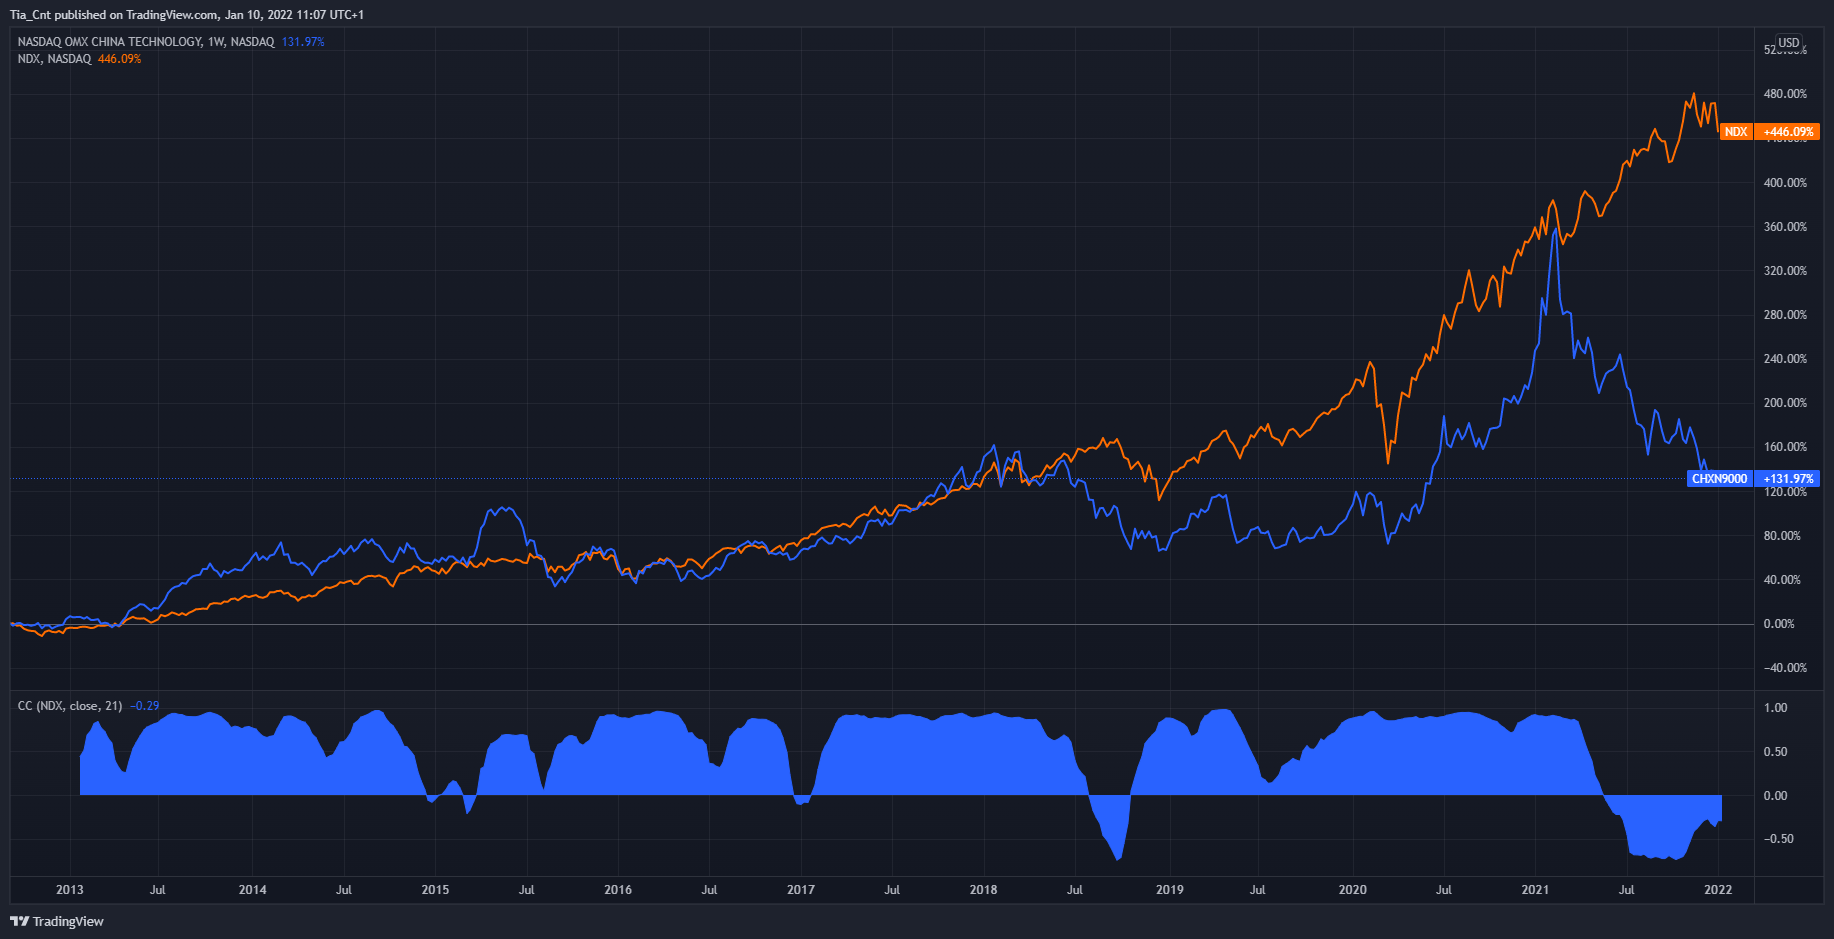
Task: Click the 2018 label on time axis
Action: tap(984, 890)
